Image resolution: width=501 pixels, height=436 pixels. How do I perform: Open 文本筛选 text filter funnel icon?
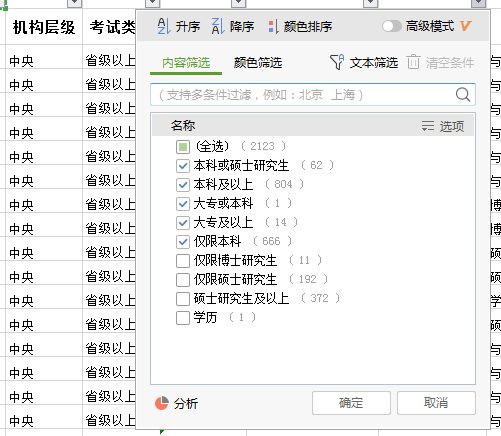(337, 62)
